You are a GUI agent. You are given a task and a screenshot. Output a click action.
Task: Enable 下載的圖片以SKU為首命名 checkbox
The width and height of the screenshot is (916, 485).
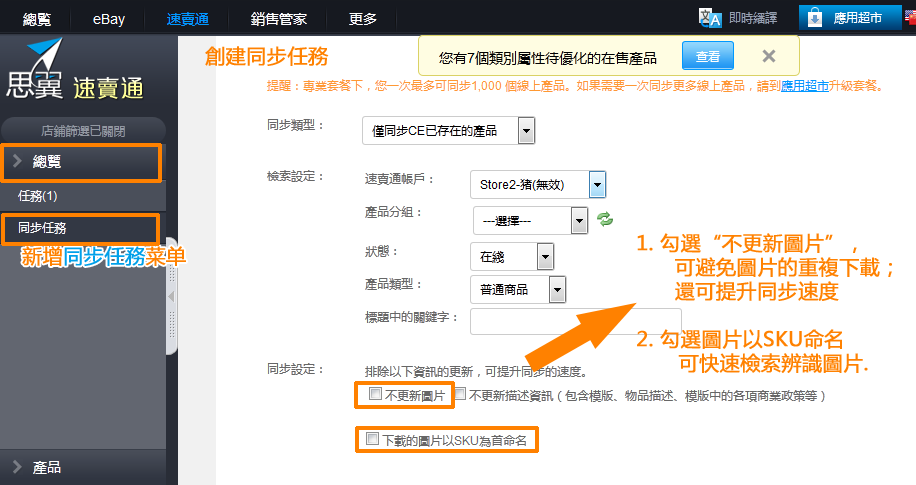[372, 438]
